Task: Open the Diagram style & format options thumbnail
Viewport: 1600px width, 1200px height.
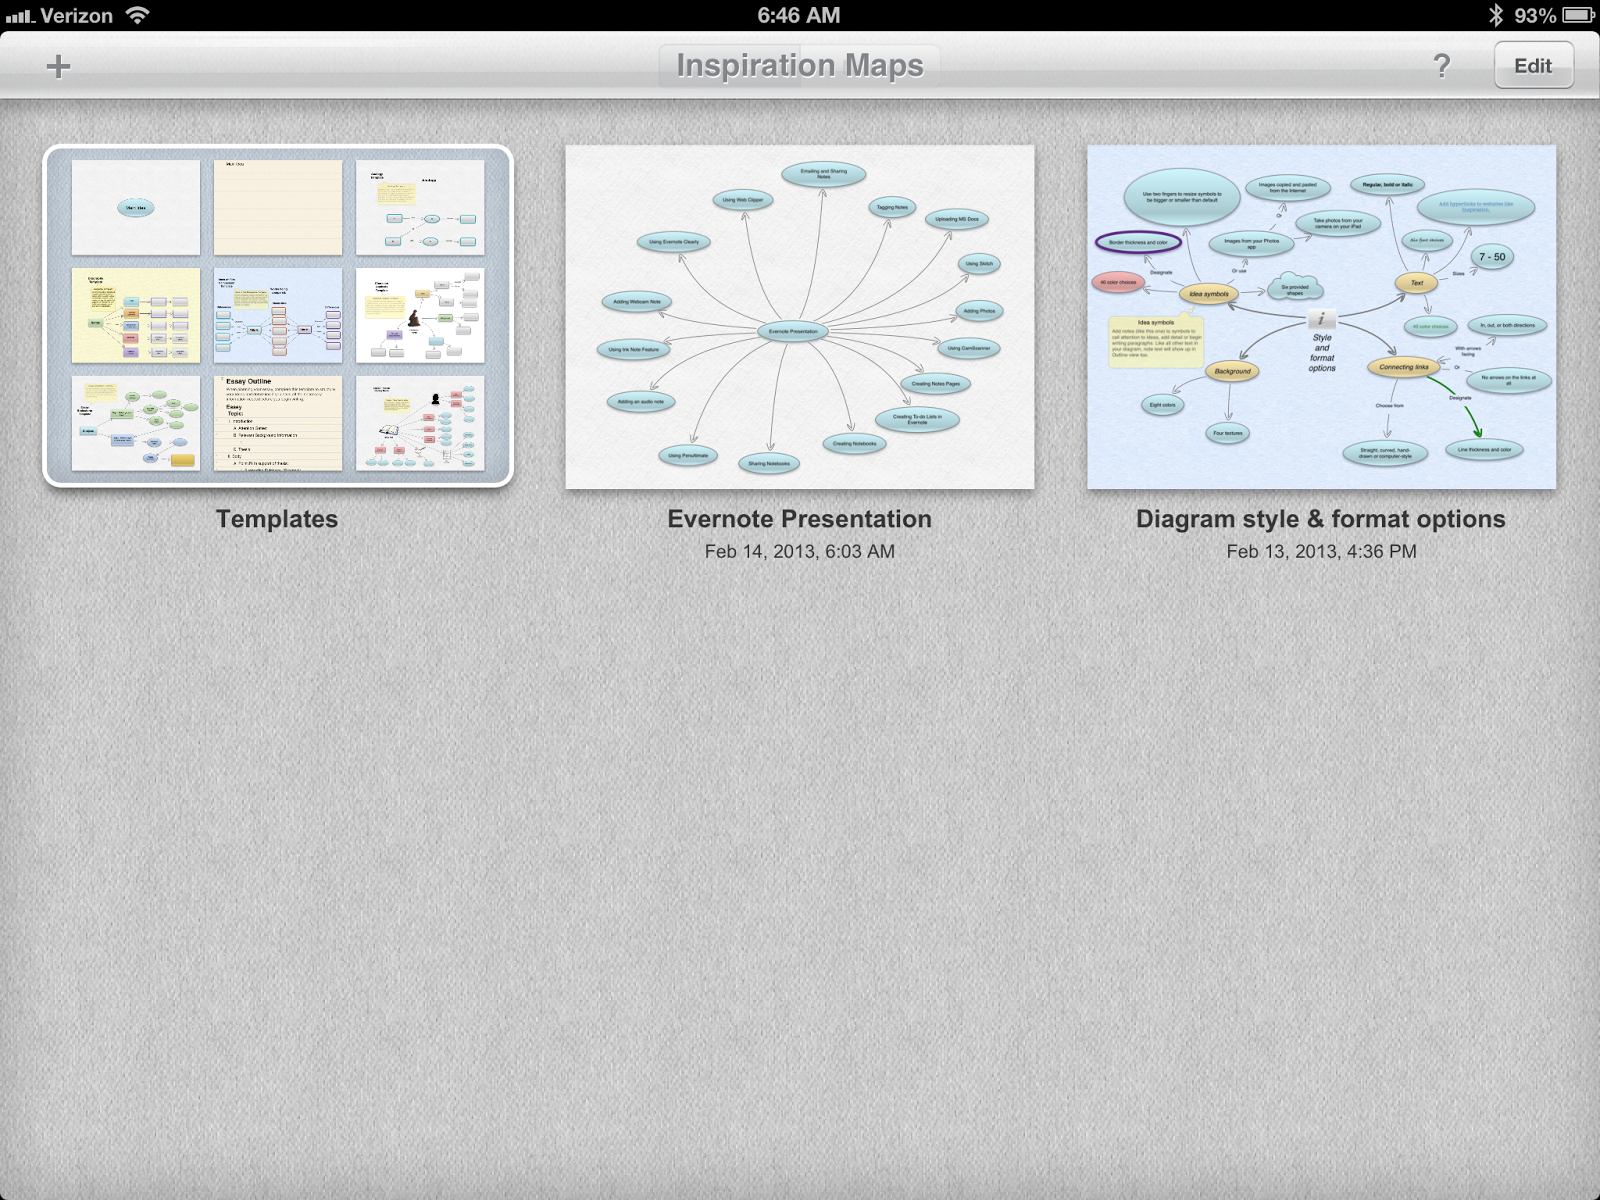Action: pos(1321,317)
